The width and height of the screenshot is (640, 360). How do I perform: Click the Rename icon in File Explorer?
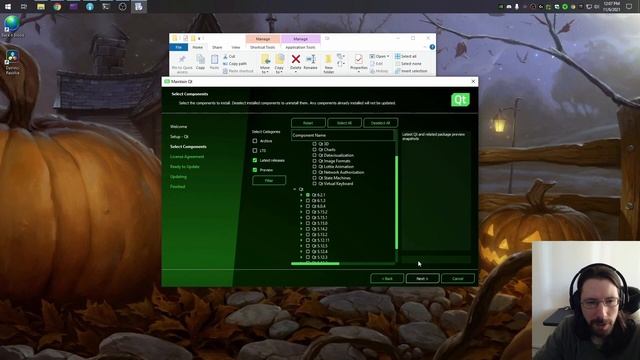click(x=311, y=60)
